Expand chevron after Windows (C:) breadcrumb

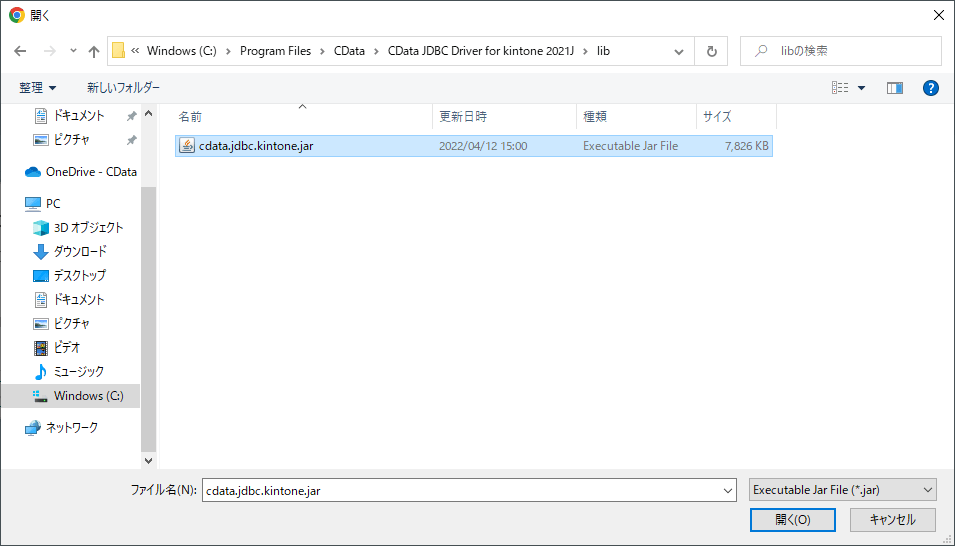click(228, 51)
